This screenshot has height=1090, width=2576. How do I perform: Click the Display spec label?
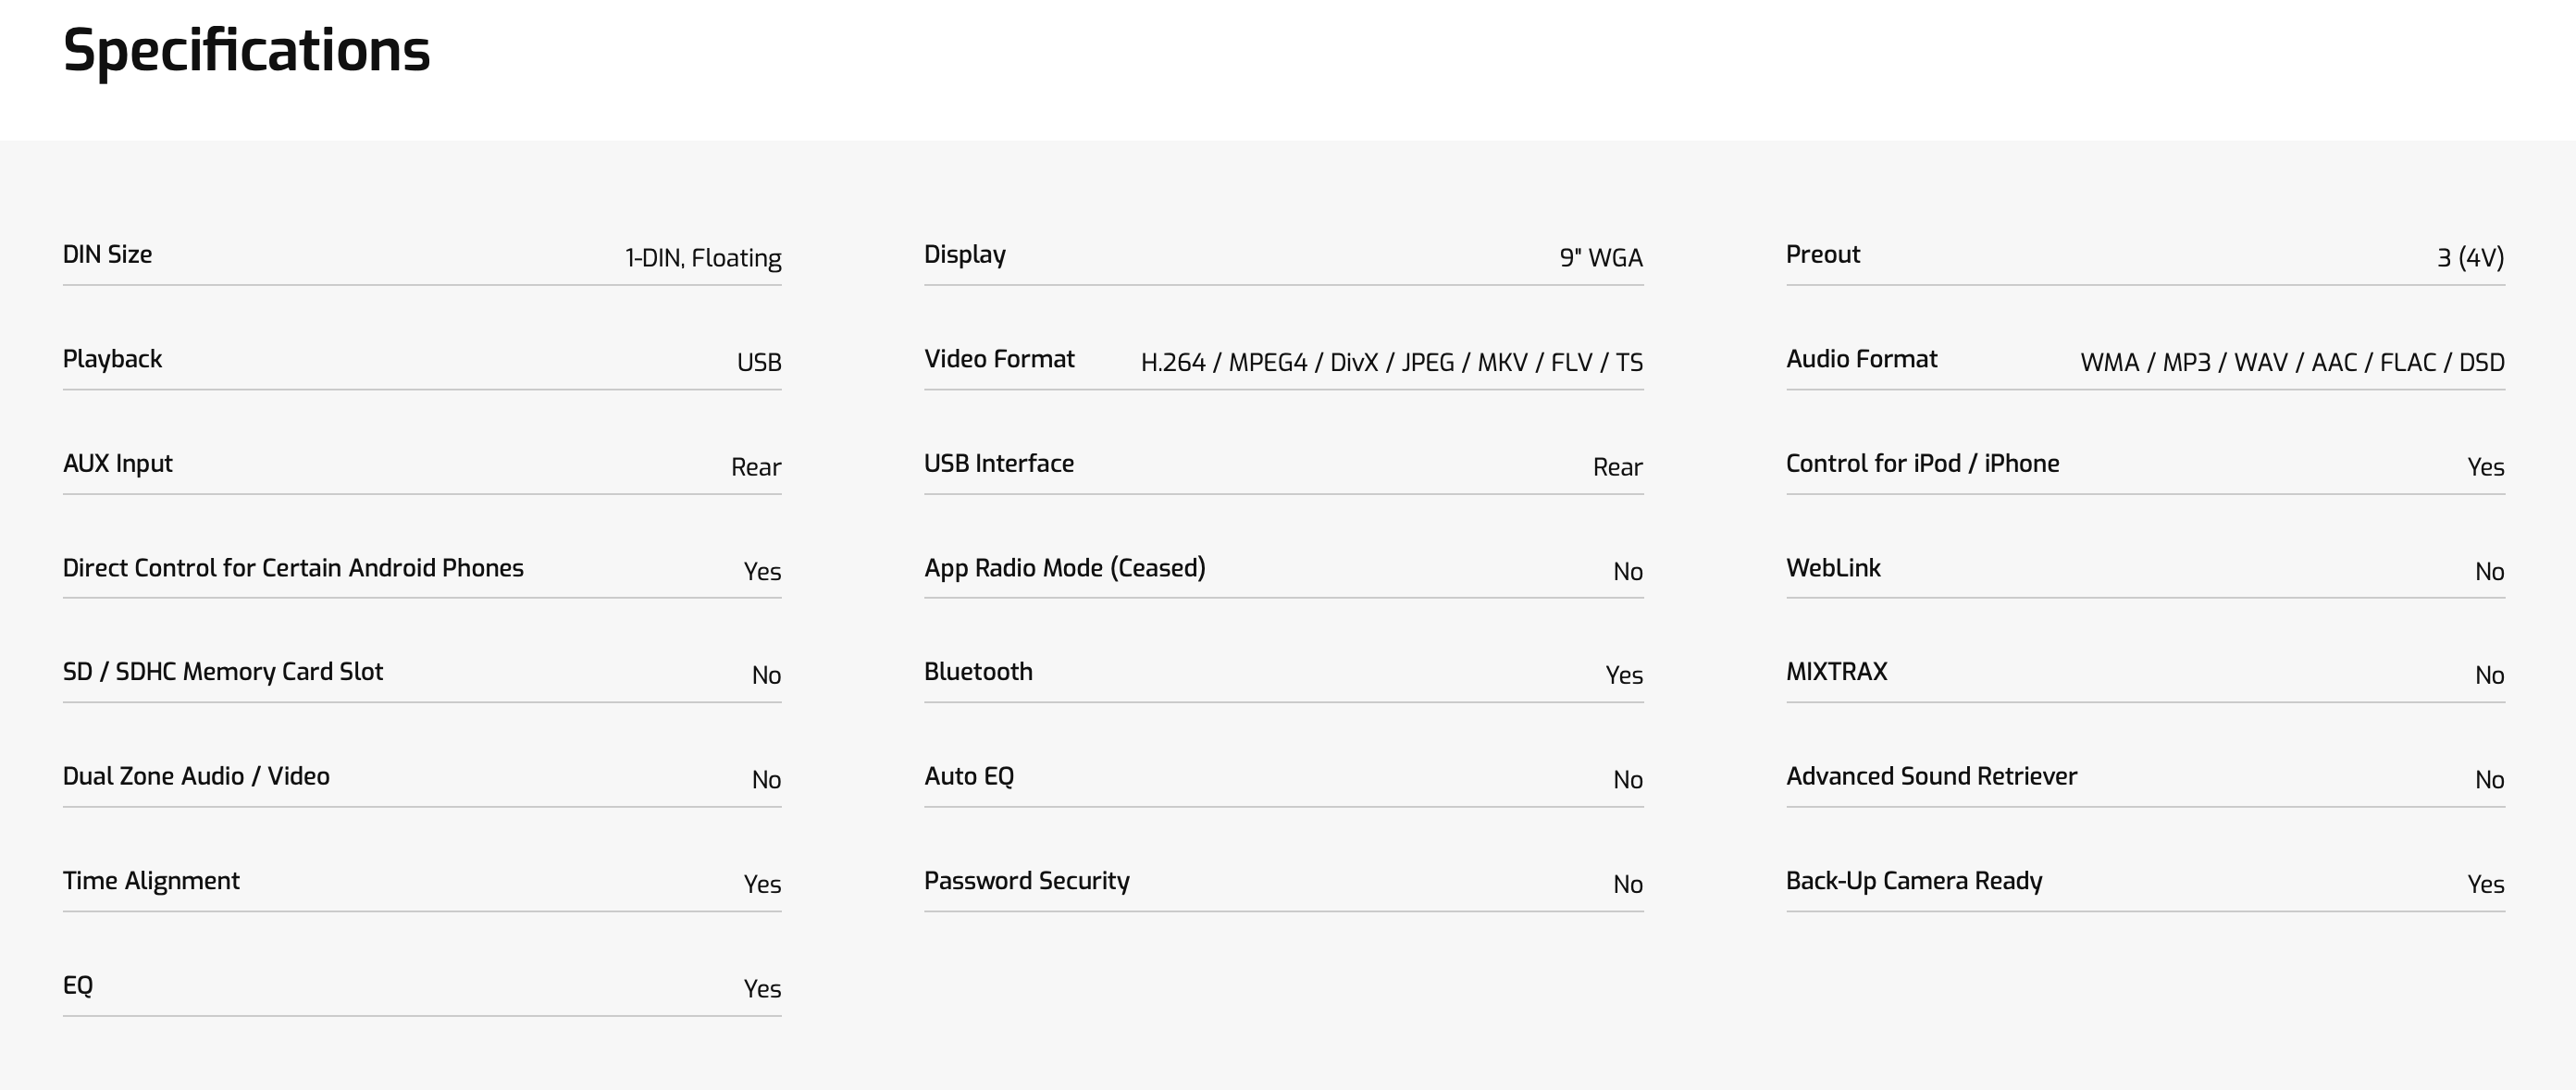pyautogui.click(x=964, y=254)
